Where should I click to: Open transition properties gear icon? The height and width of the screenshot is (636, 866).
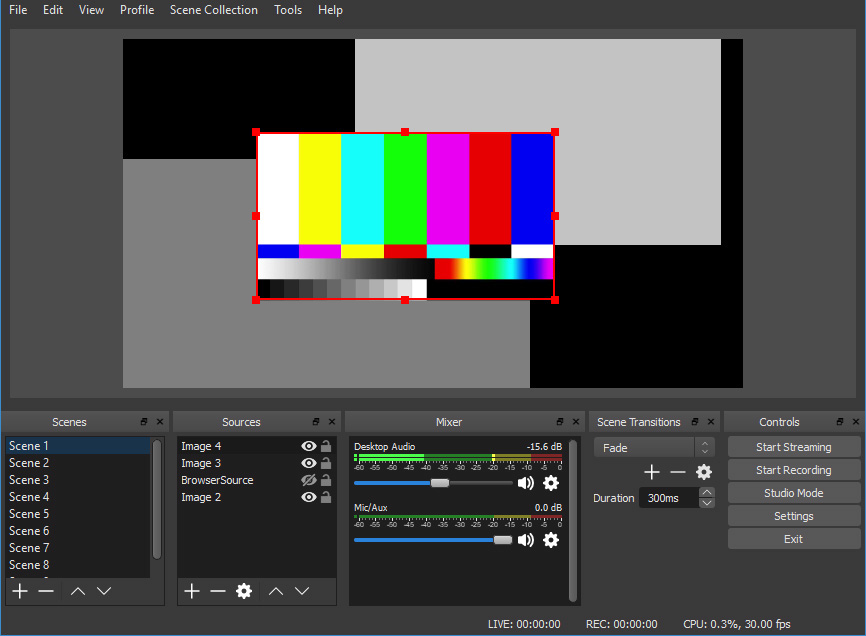point(704,472)
